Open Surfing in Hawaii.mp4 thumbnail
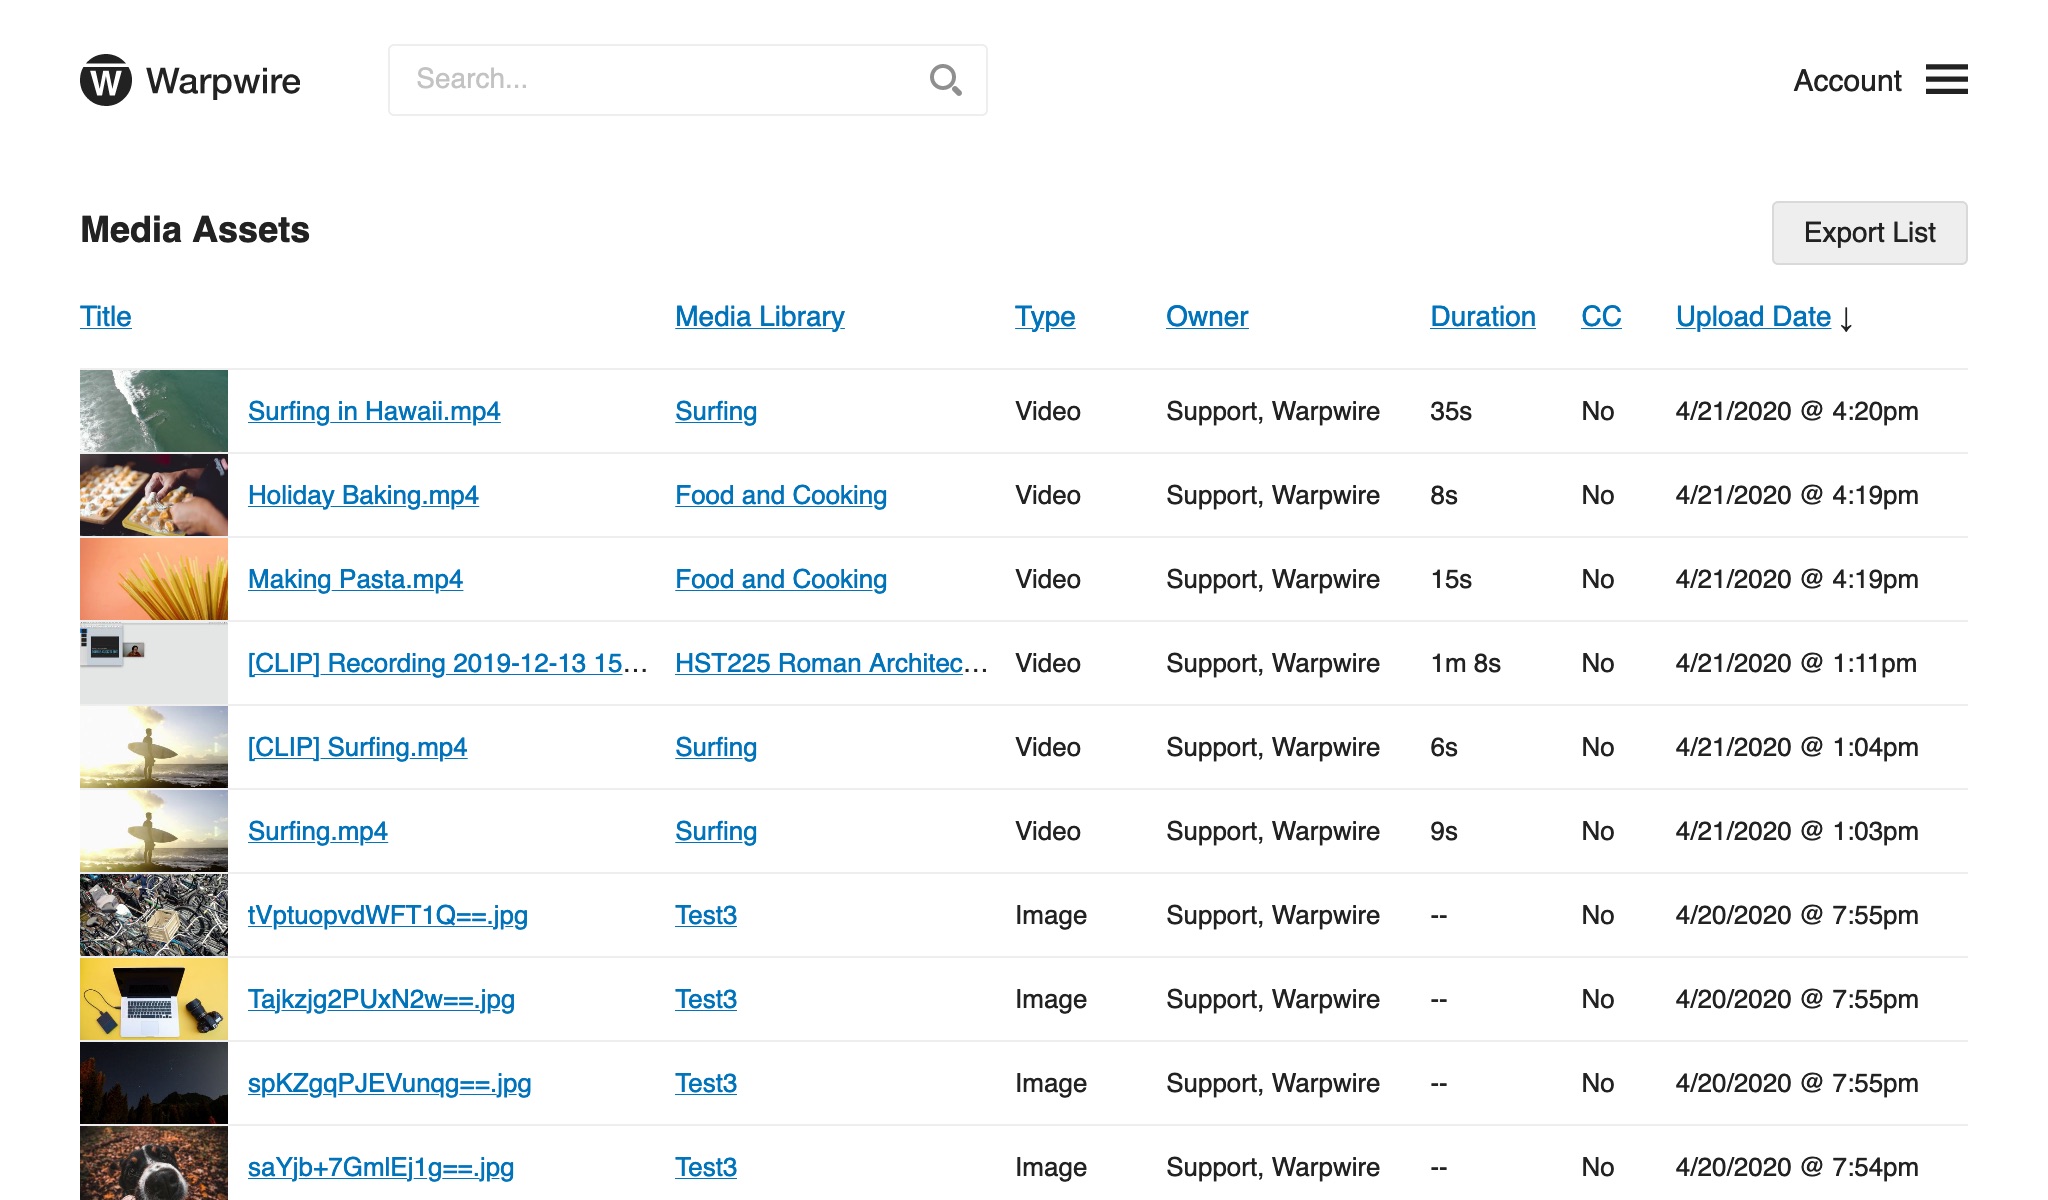The image size is (2048, 1200). [x=154, y=411]
